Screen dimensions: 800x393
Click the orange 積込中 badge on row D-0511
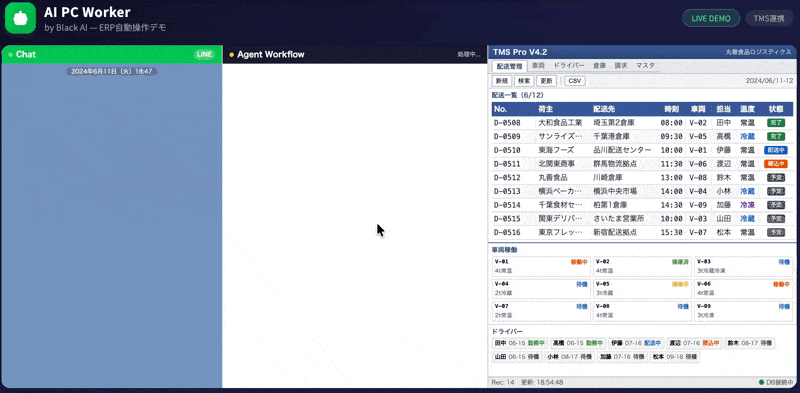(x=776, y=164)
